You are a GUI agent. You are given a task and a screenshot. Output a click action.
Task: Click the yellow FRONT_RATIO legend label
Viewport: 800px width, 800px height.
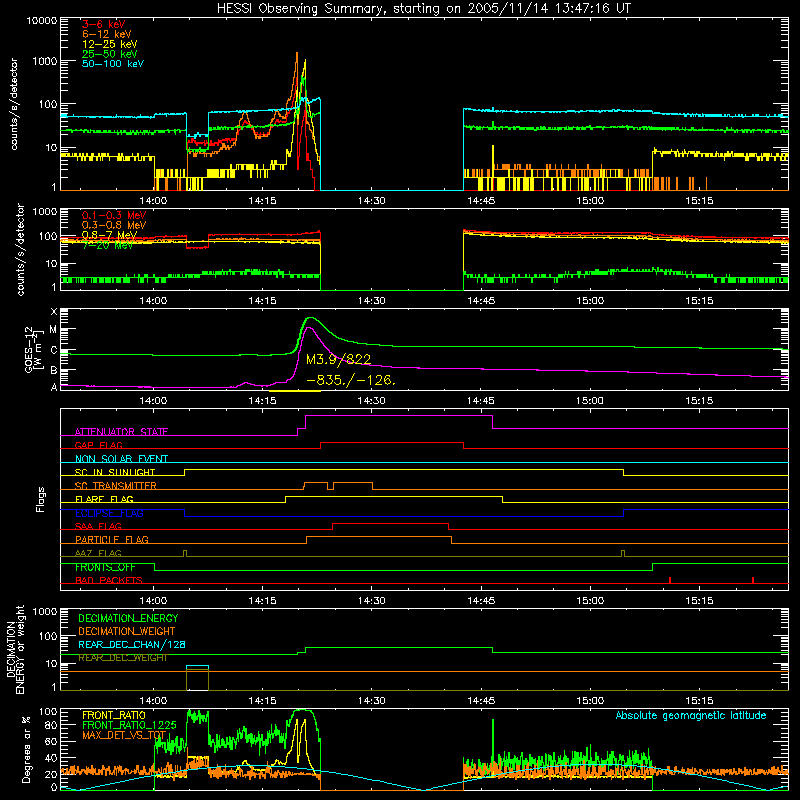[114, 715]
